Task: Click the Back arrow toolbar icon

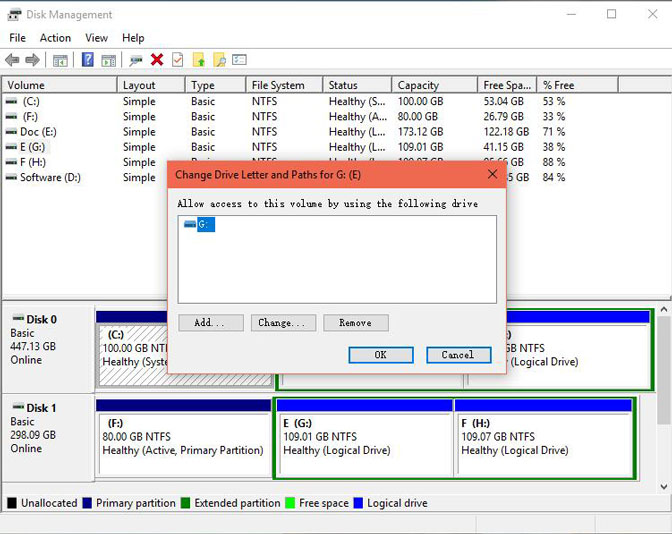Action: [12, 60]
